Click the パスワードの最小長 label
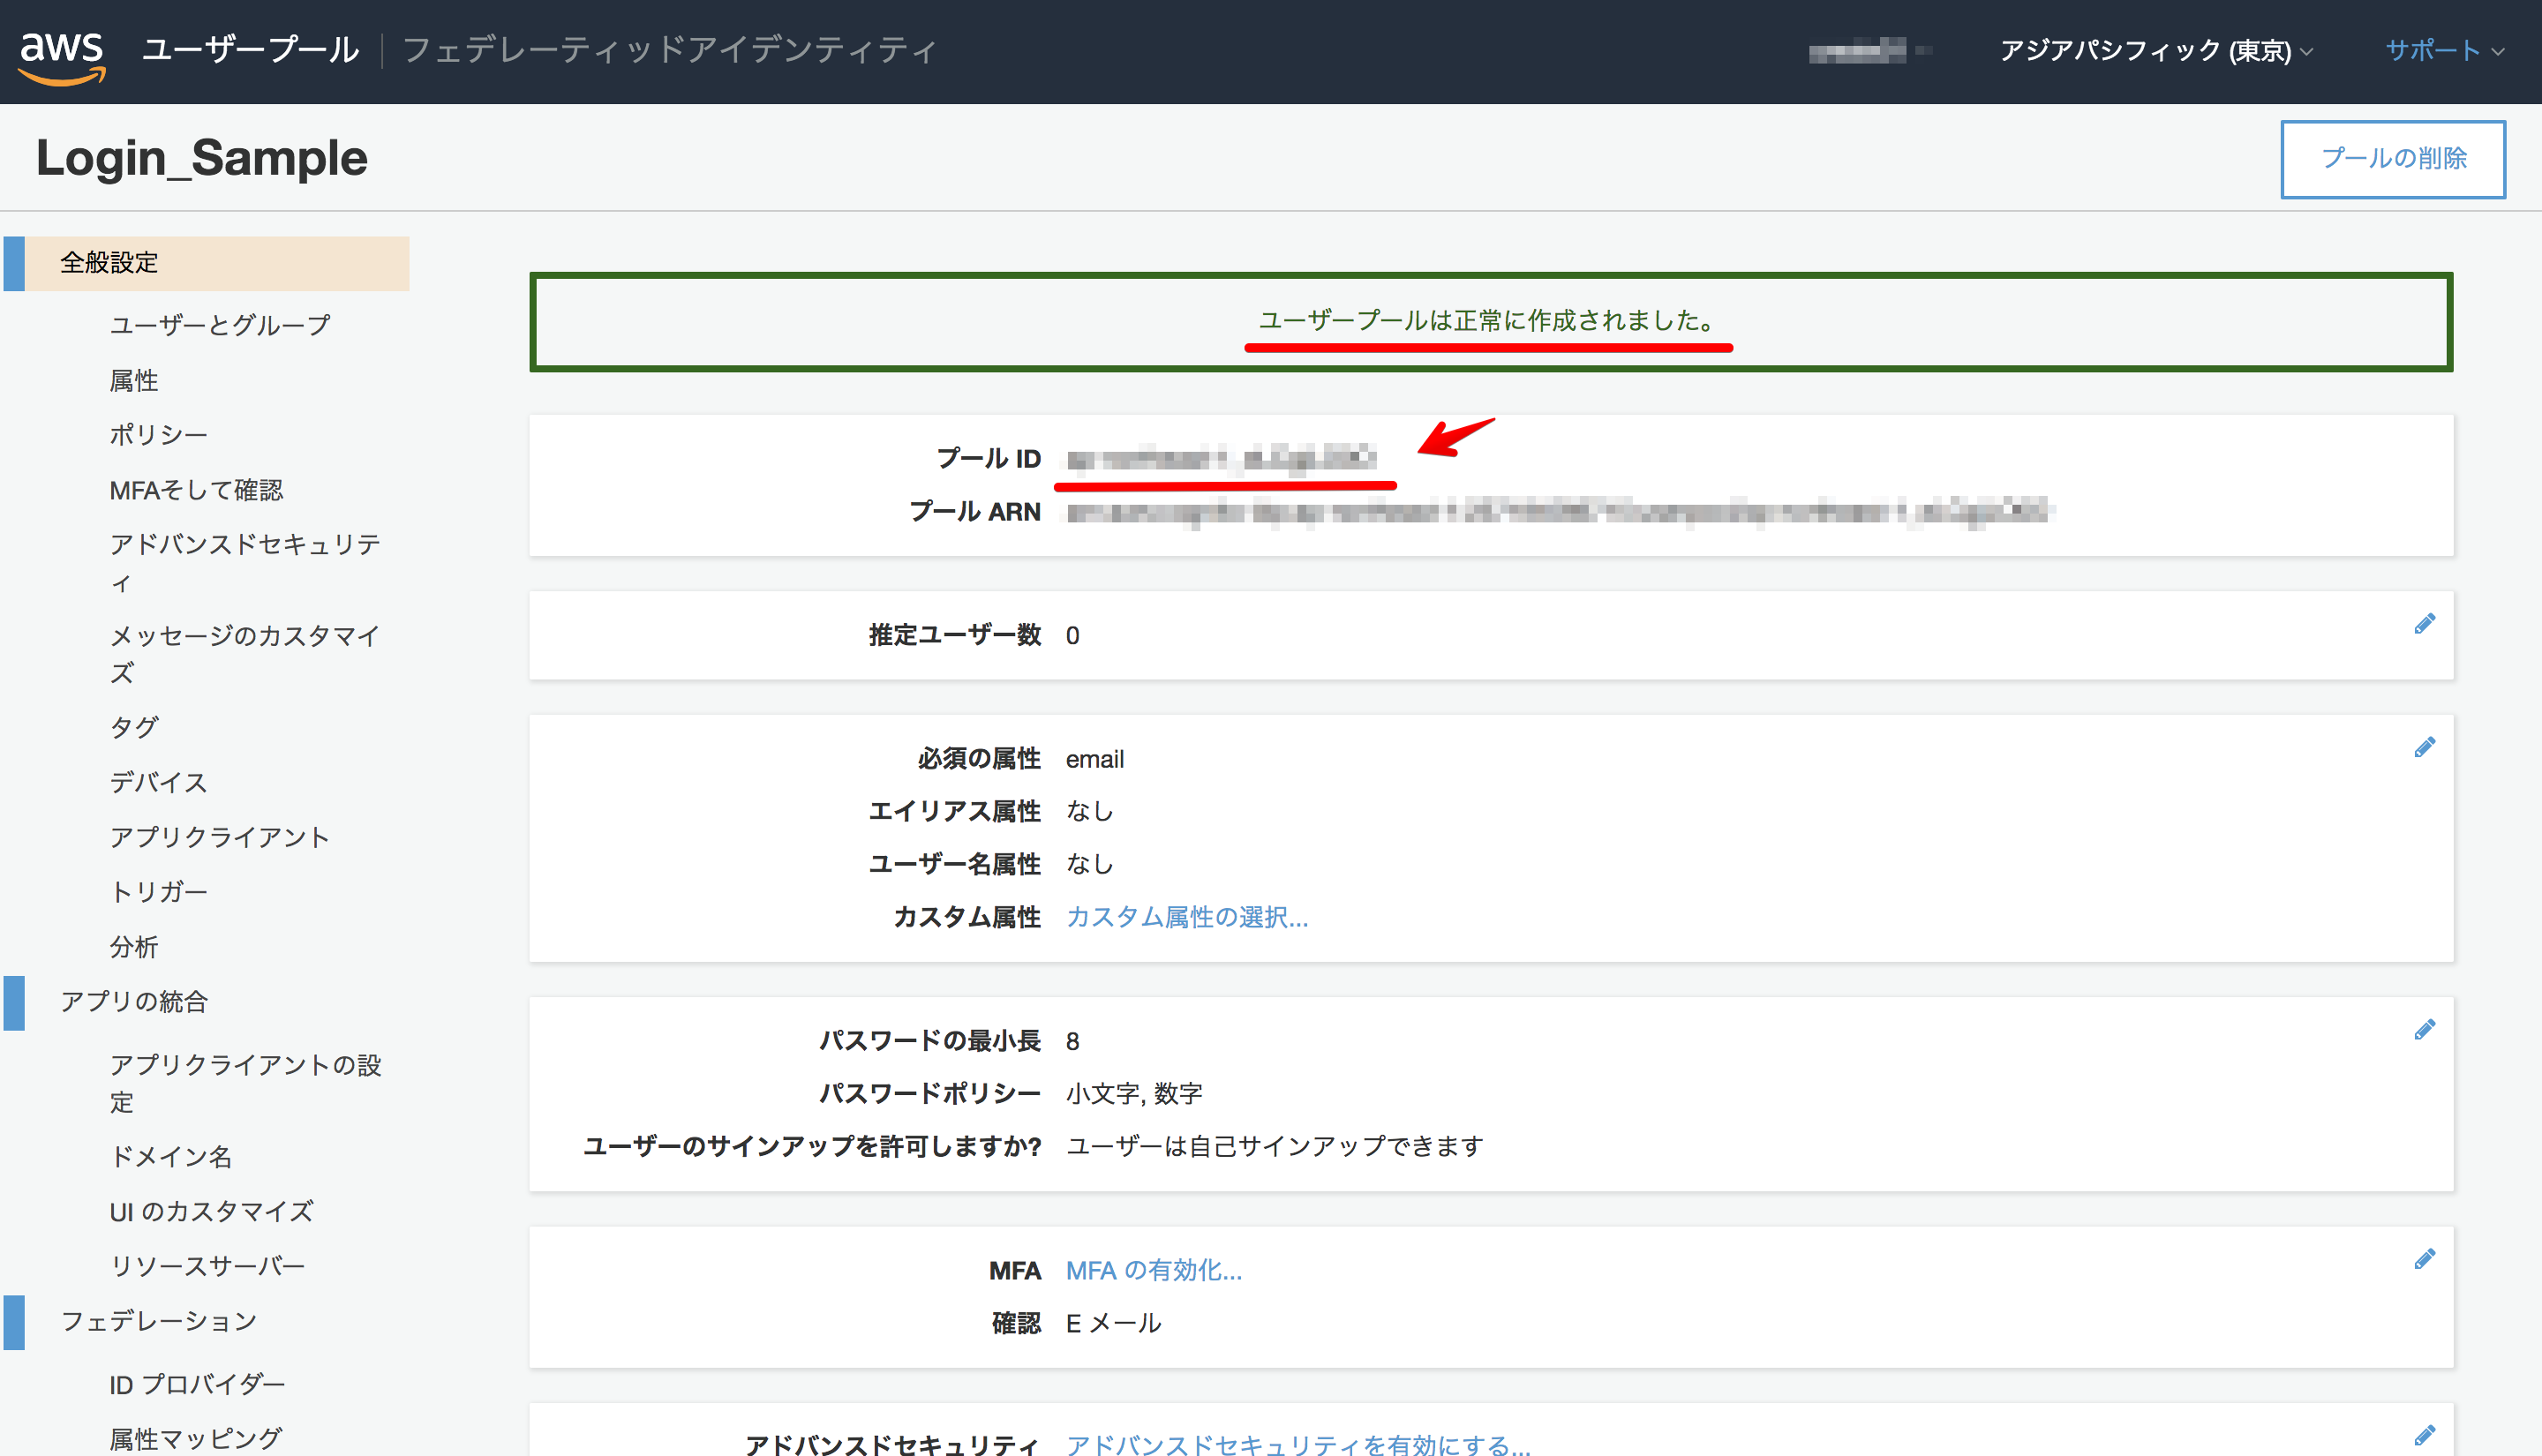Image resolution: width=2542 pixels, height=1456 pixels. coord(931,1041)
